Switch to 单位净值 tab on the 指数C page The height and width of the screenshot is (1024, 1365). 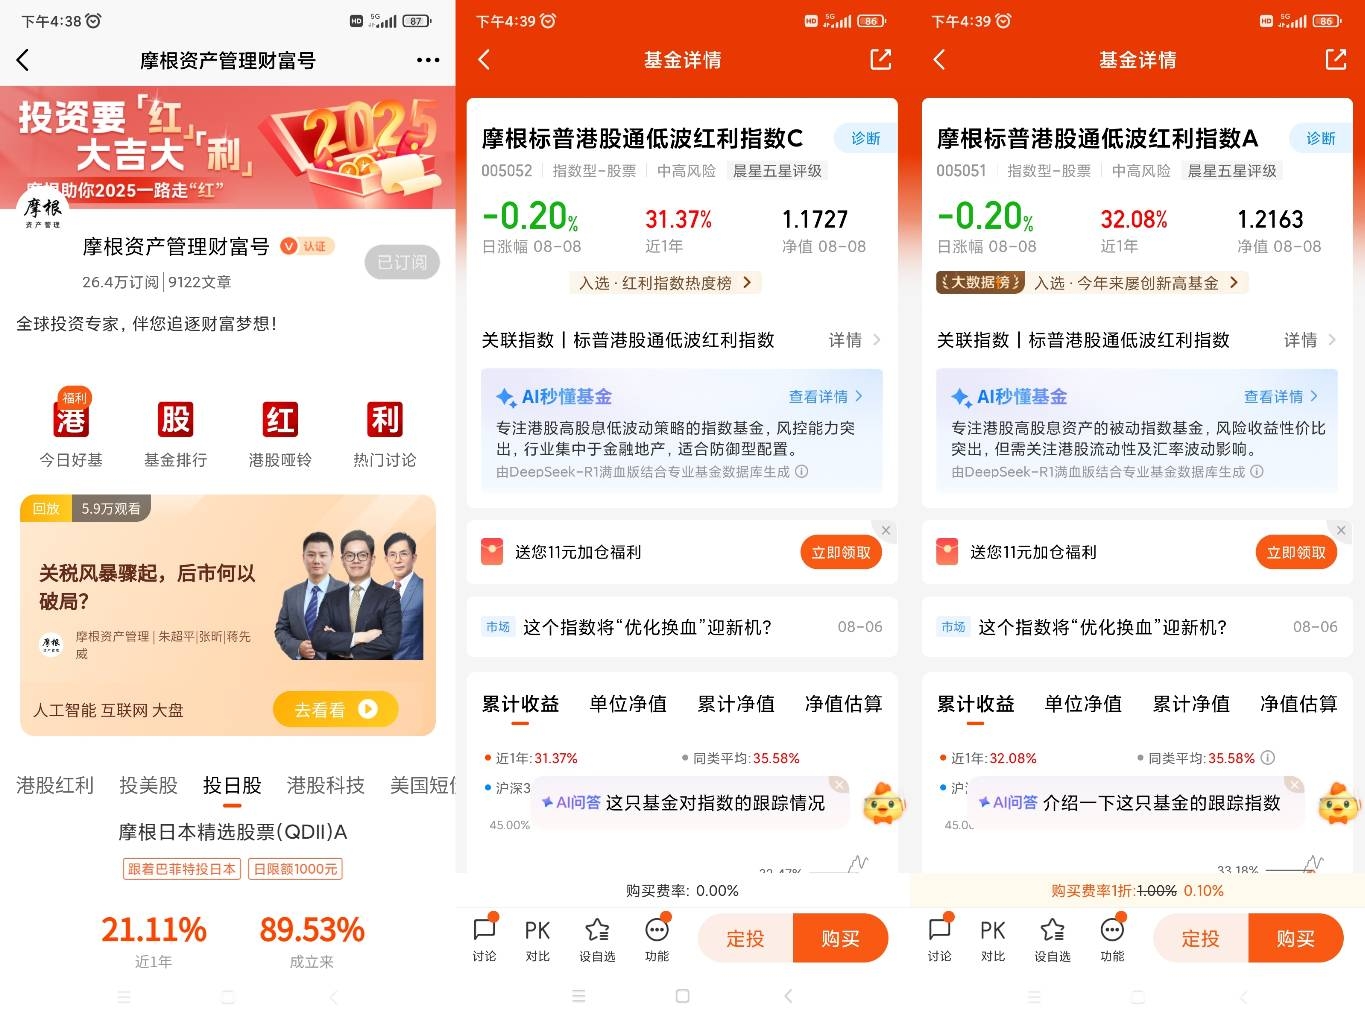[628, 704]
